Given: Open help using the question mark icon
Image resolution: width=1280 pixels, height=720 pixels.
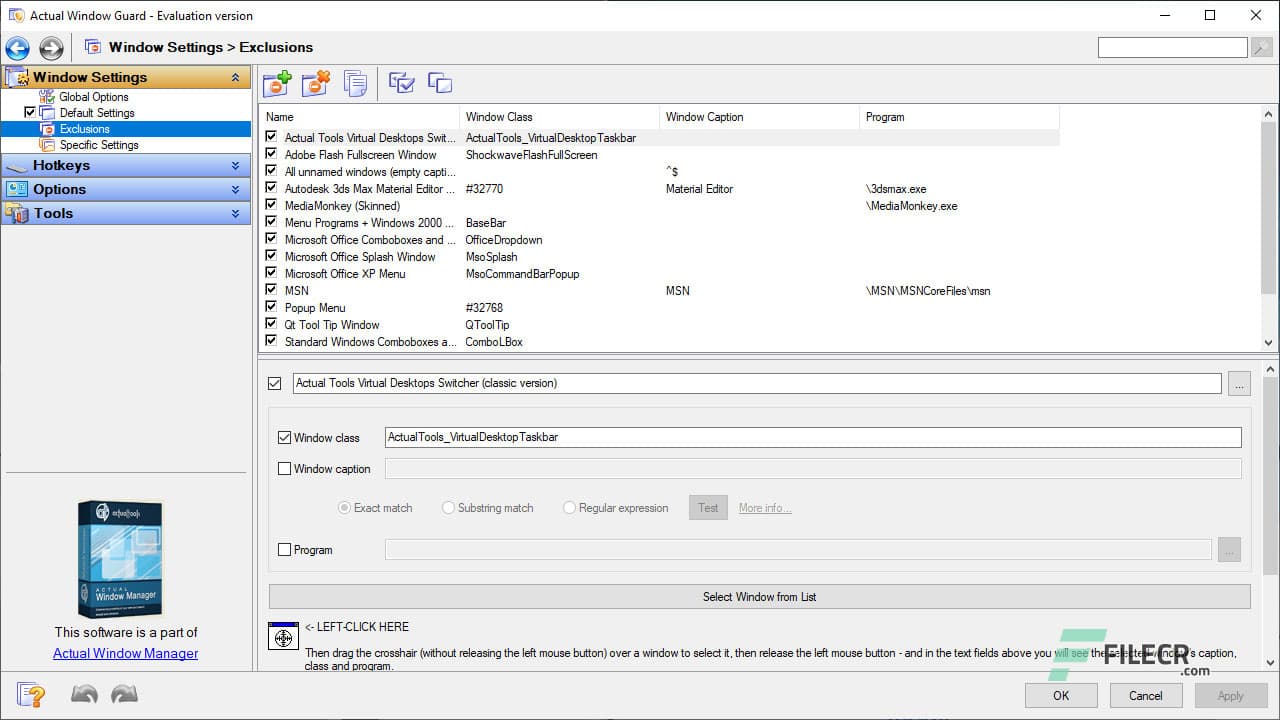Looking at the screenshot, I should pyautogui.click(x=30, y=694).
